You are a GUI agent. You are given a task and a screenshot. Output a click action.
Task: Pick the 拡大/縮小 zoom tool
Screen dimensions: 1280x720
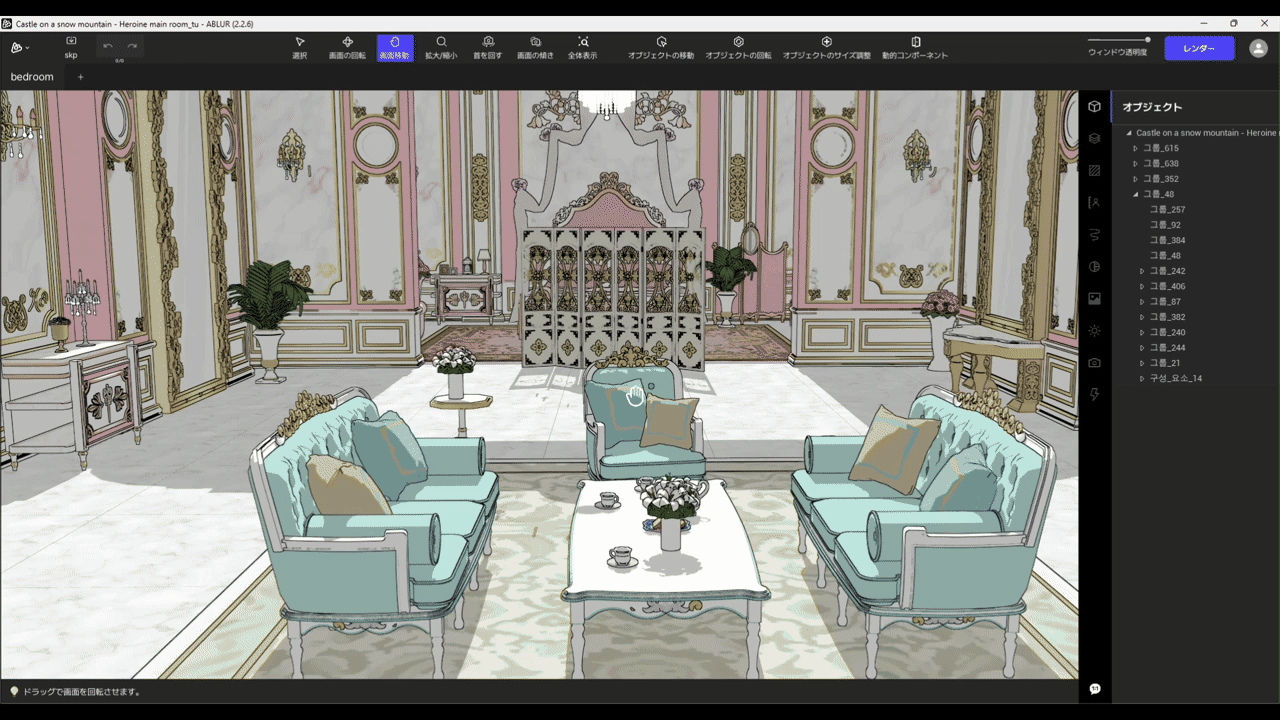point(441,47)
